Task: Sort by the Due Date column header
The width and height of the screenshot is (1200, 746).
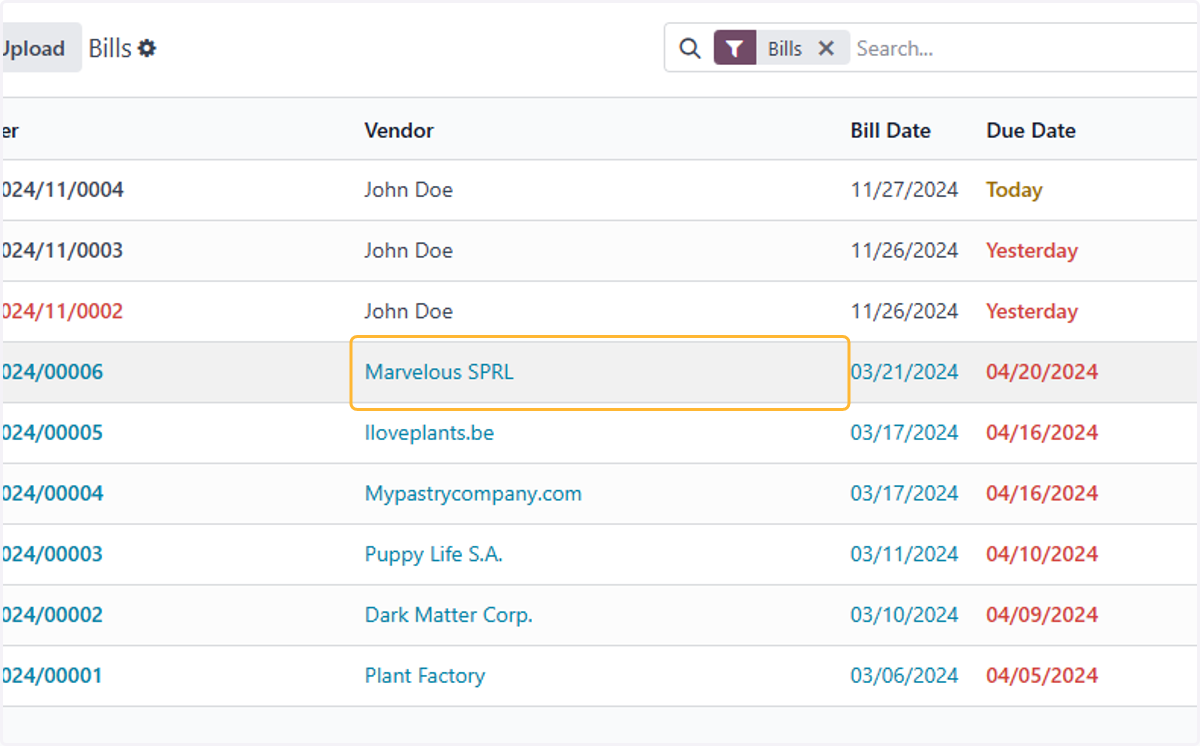Action: coord(1031,130)
